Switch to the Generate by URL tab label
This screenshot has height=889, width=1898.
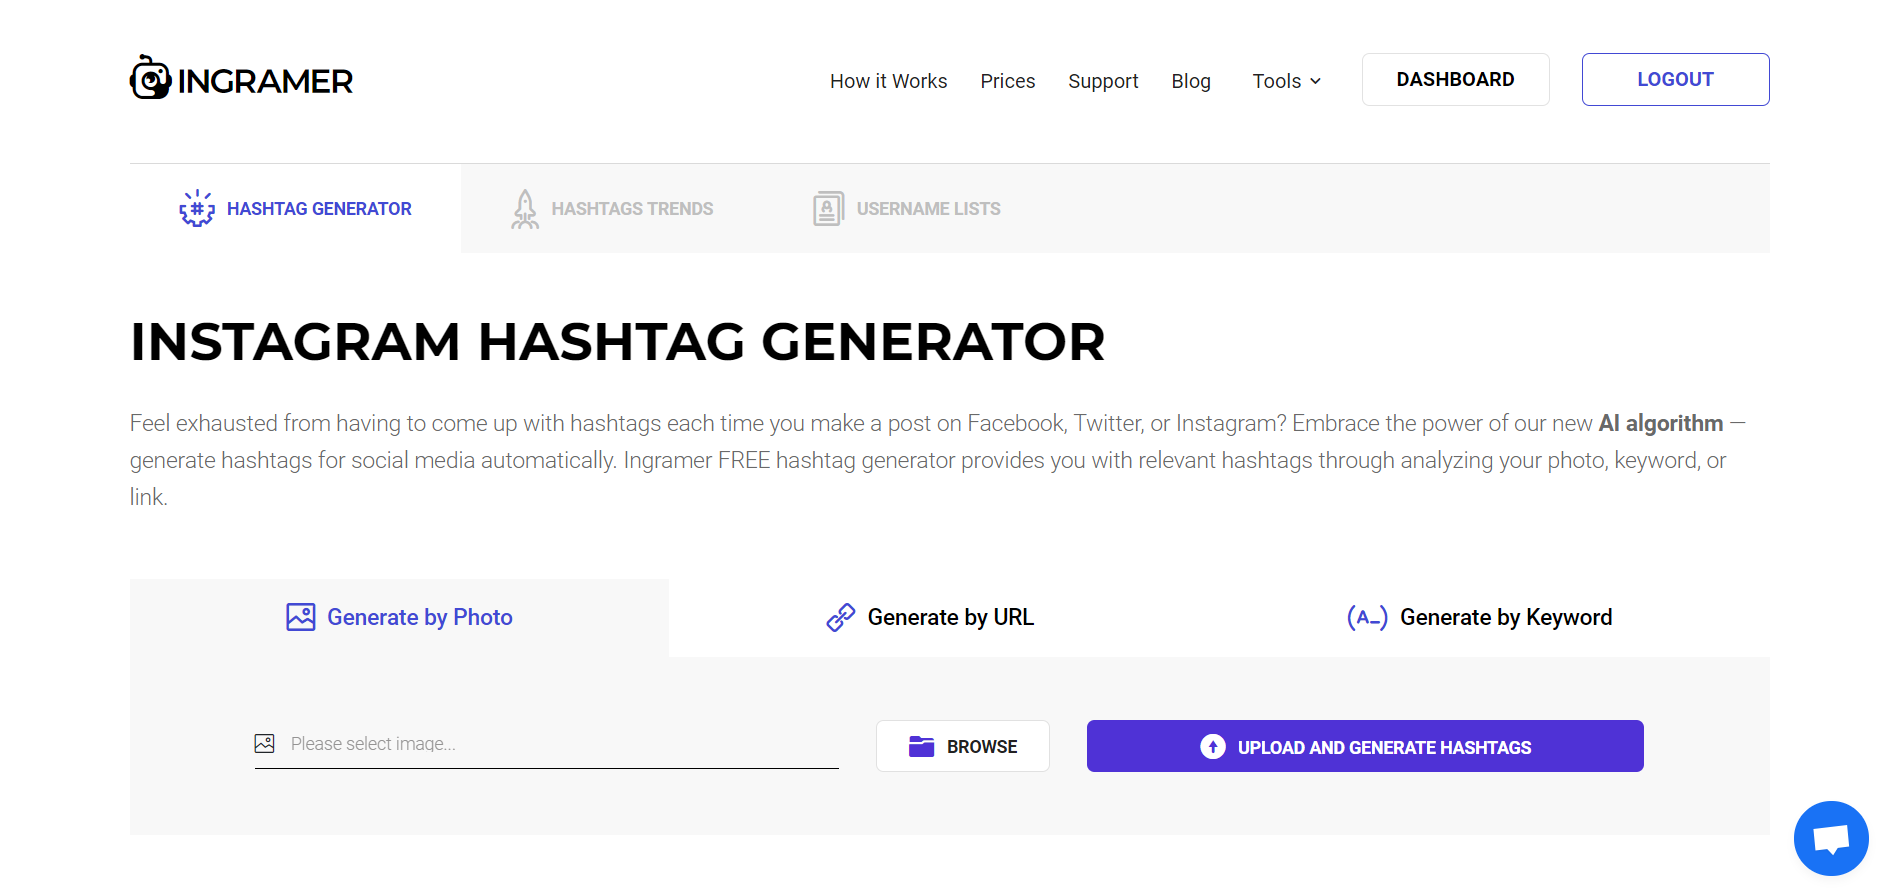click(951, 617)
